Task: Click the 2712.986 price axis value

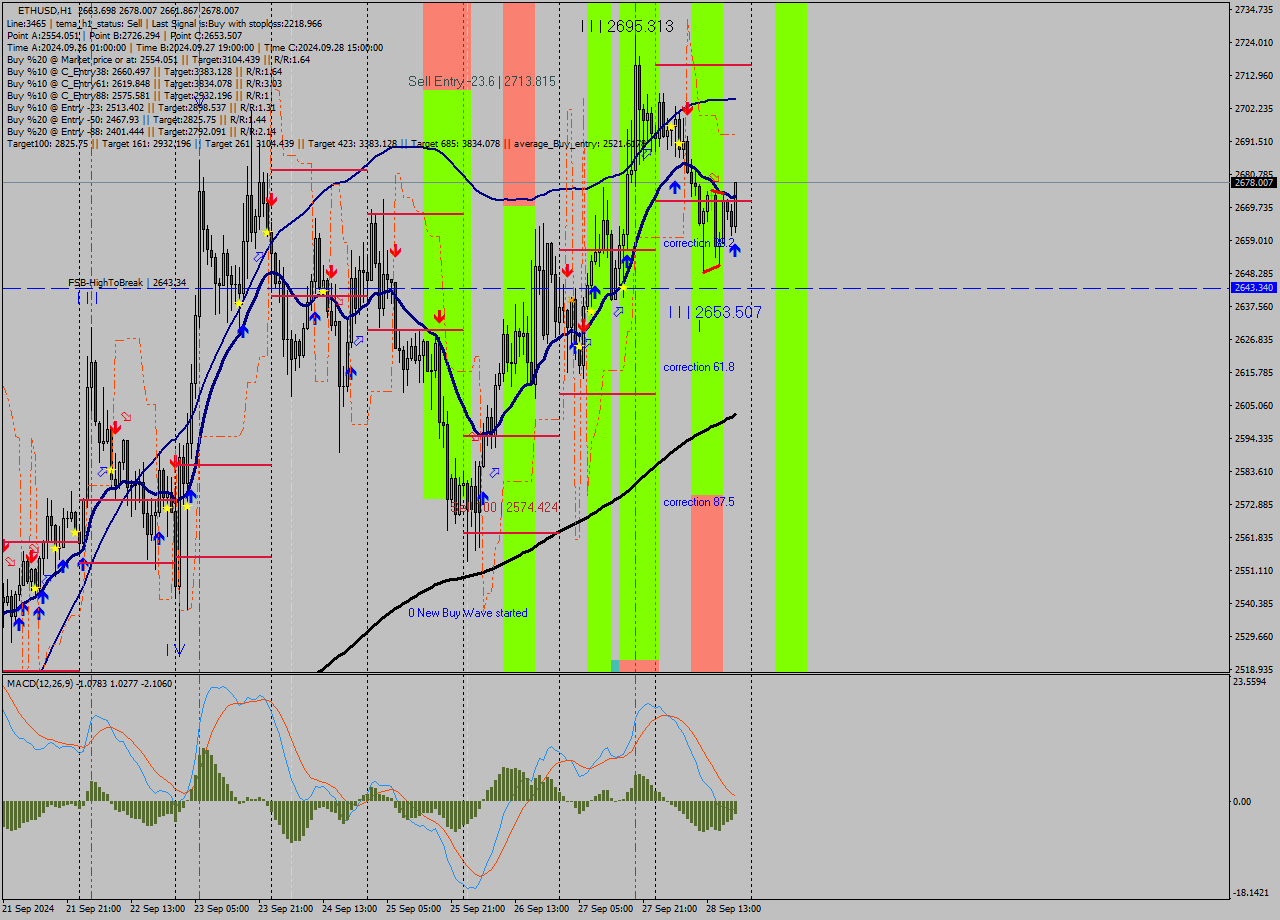Action: tap(1254, 75)
